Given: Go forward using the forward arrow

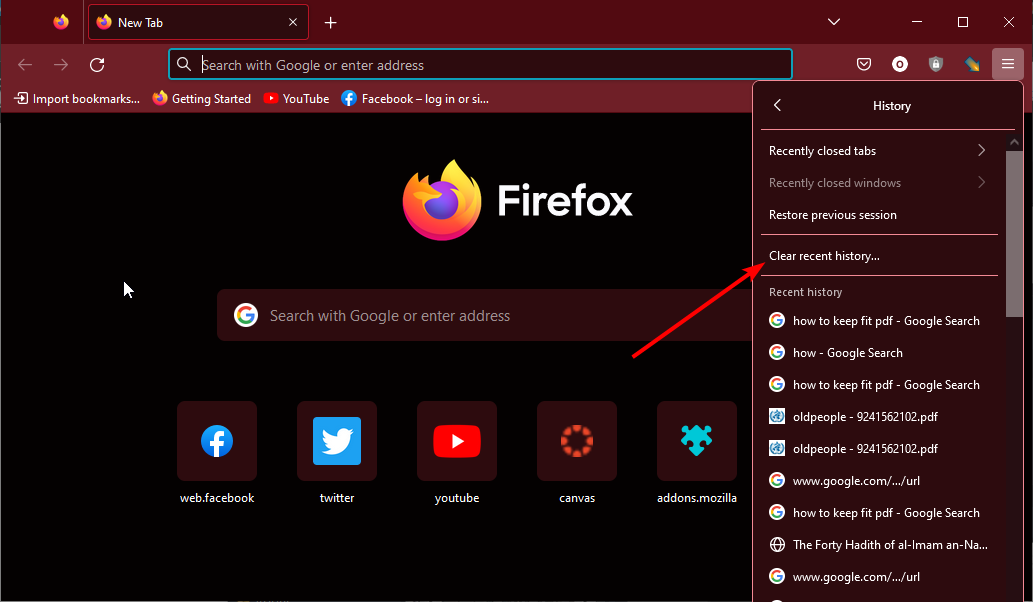Looking at the screenshot, I should pos(61,65).
